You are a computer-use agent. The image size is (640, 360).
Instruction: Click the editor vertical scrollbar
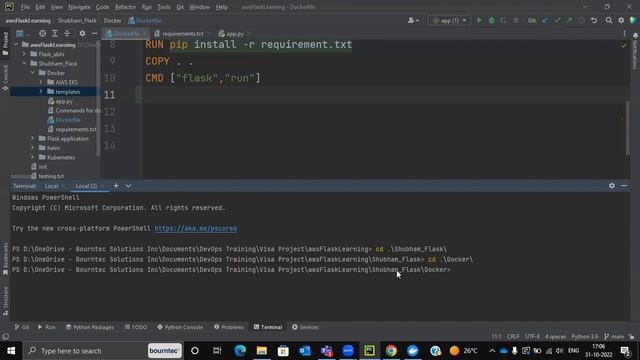click(628, 128)
